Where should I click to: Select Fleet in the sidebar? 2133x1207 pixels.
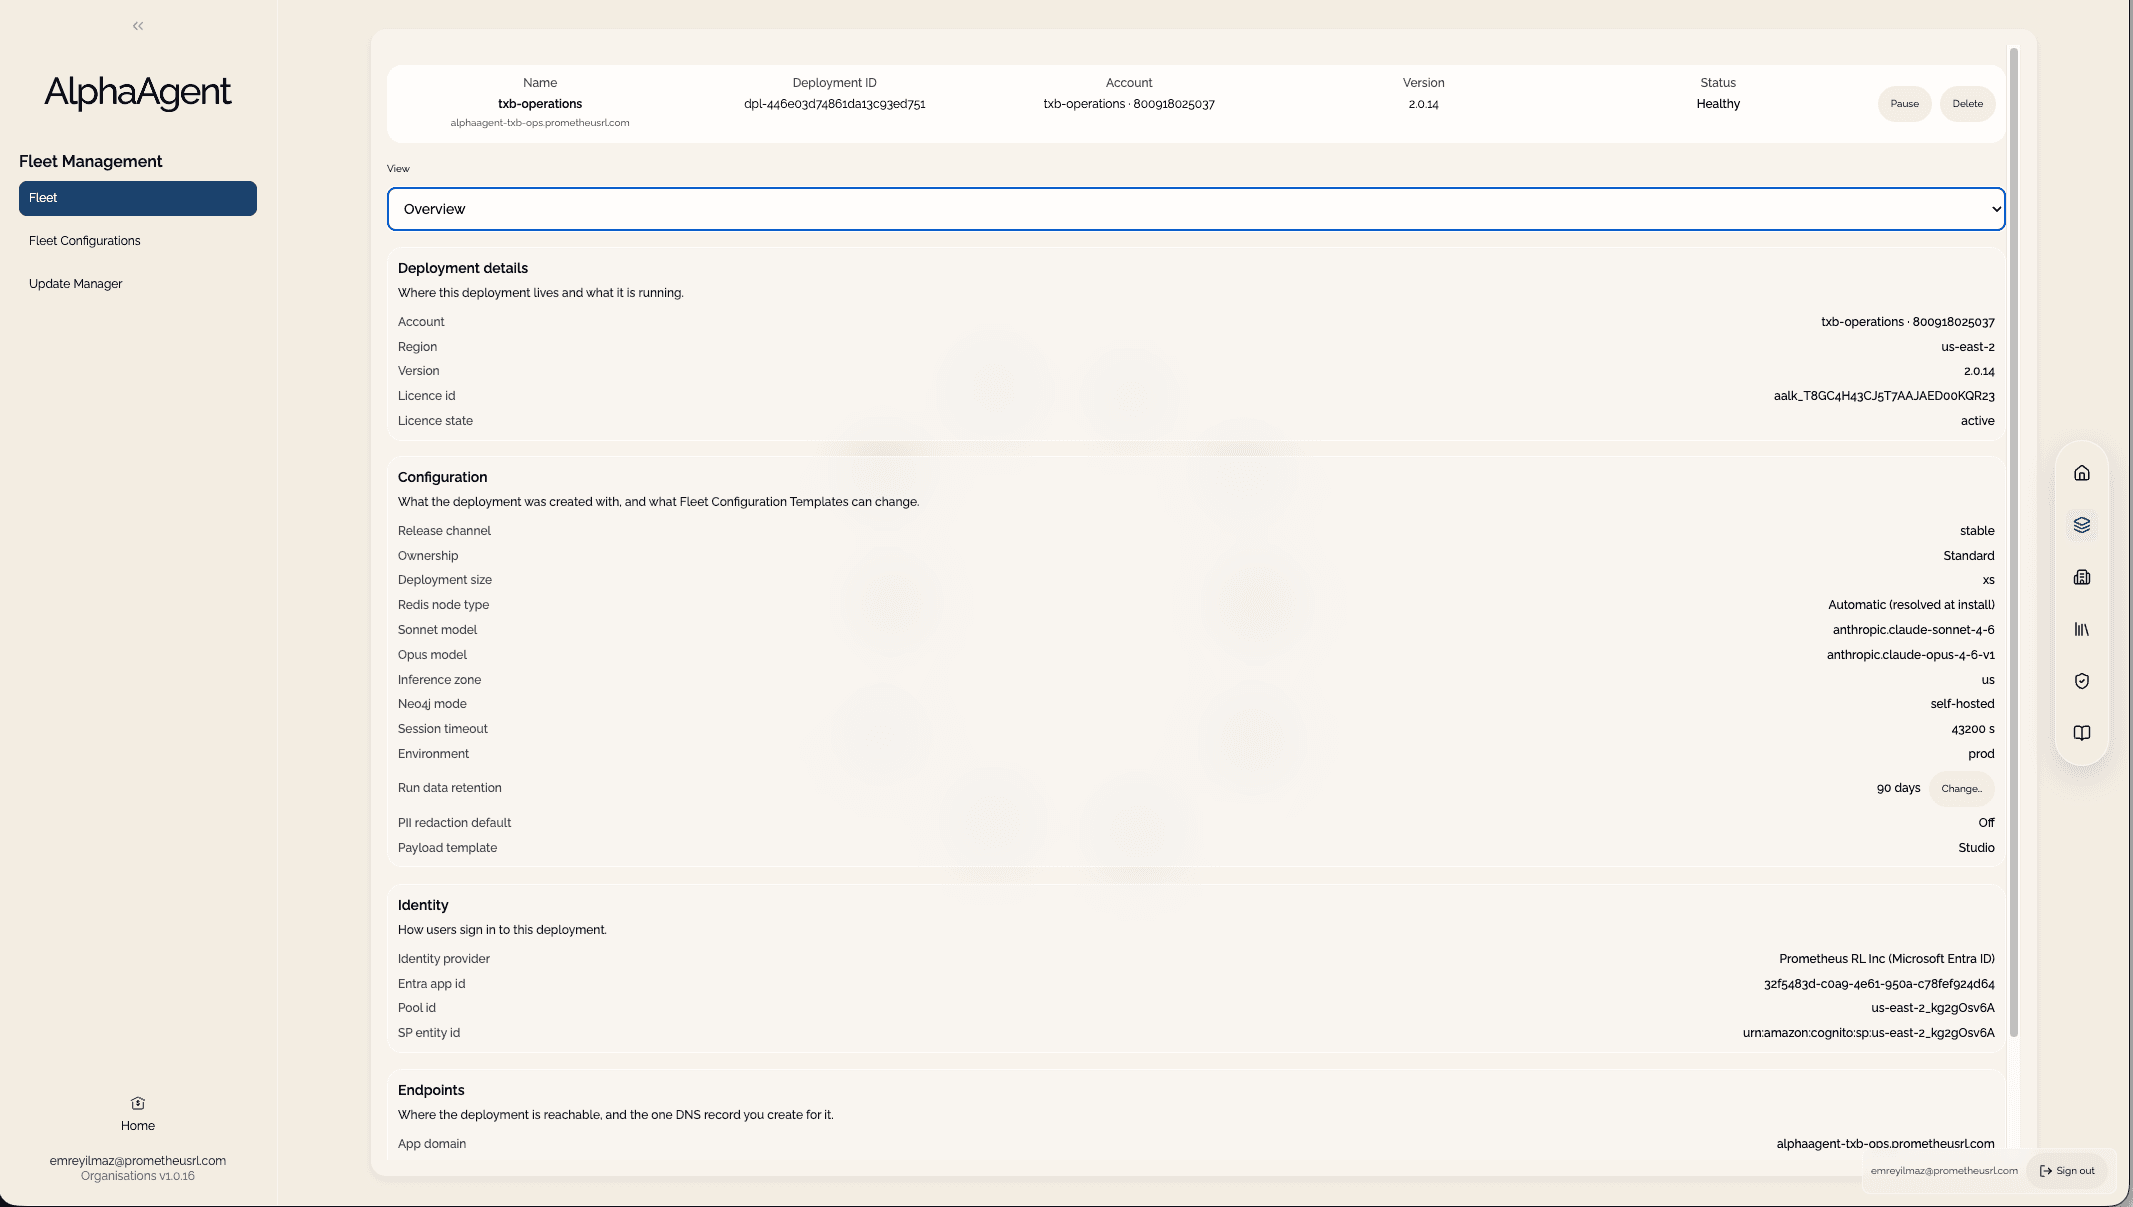tap(138, 198)
